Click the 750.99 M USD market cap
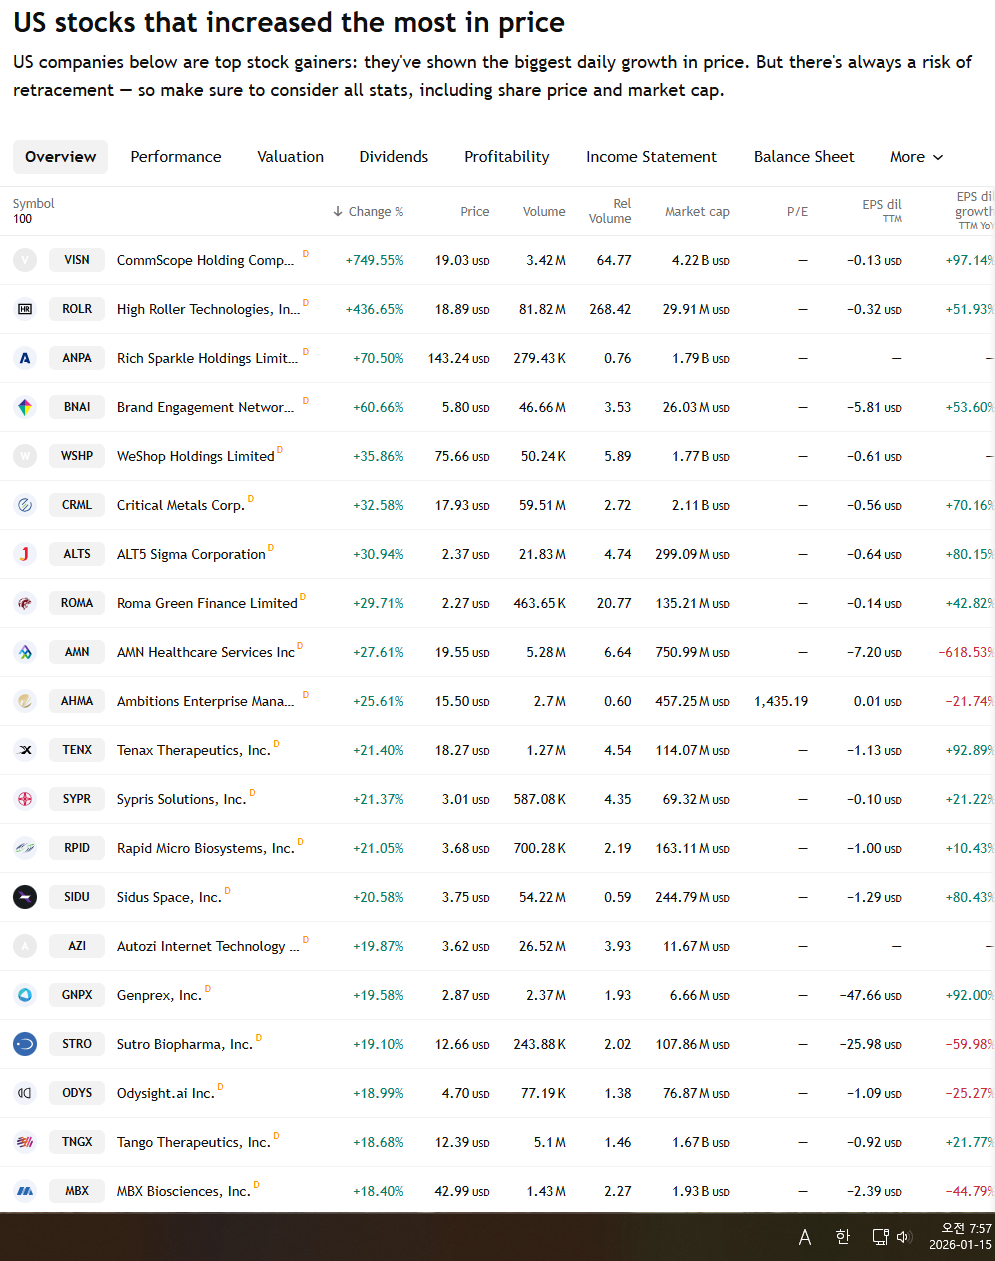 [x=692, y=652]
